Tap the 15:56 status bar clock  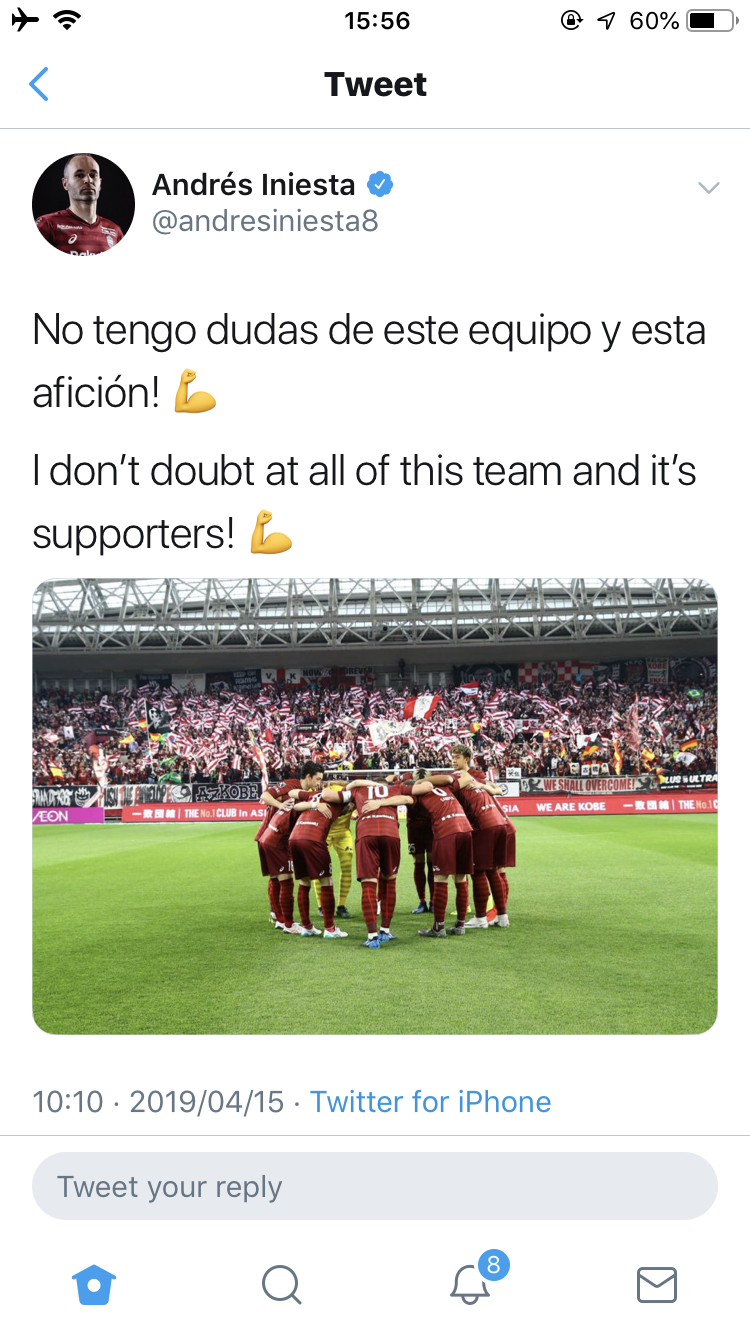pyautogui.click(x=377, y=20)
